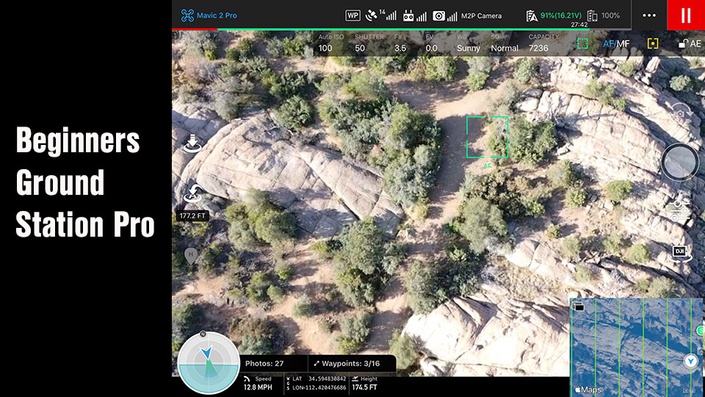Toggle the yellow metering focus mode icon
Viewport: 705px width, 397px height.
click(653, 43)
